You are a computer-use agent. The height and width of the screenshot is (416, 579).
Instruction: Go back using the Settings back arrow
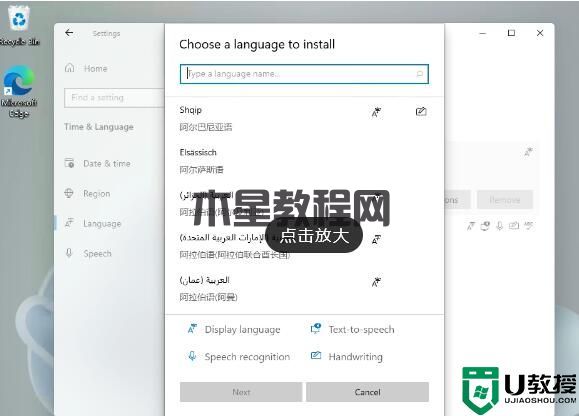[x=69, y=33]
